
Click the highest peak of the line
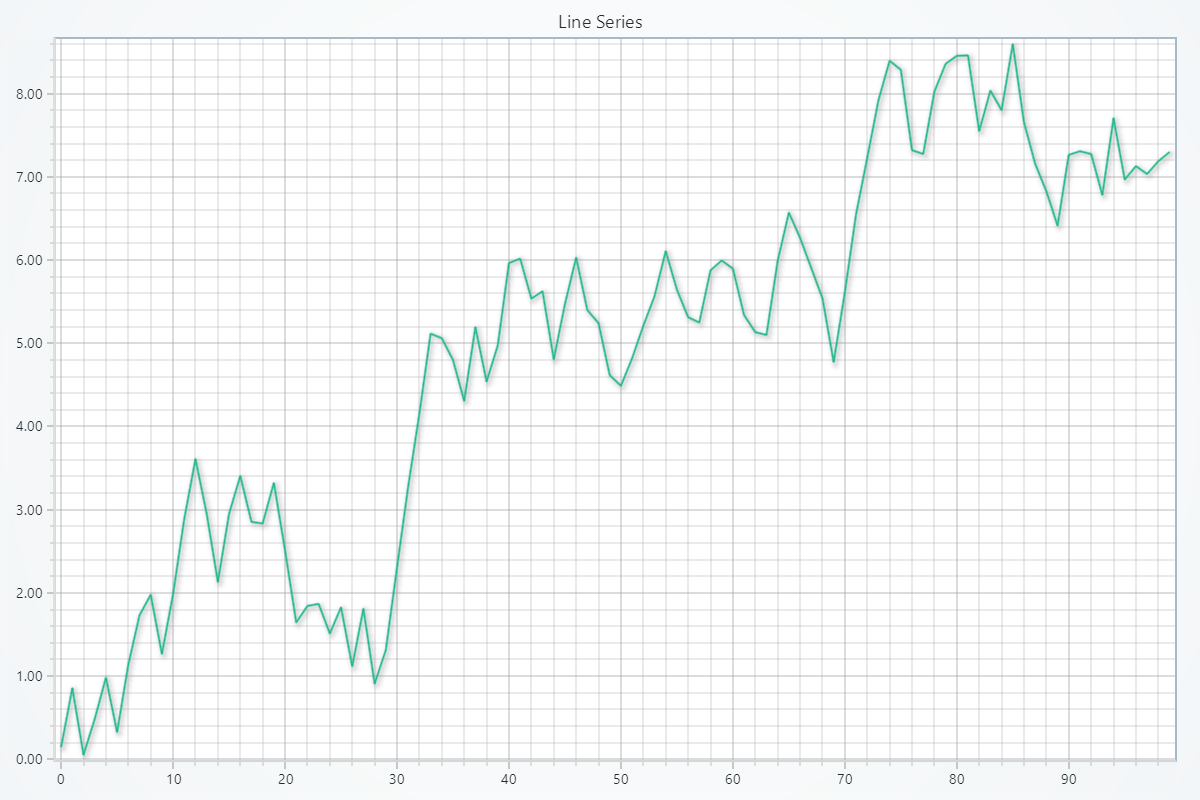(1013, 45)
